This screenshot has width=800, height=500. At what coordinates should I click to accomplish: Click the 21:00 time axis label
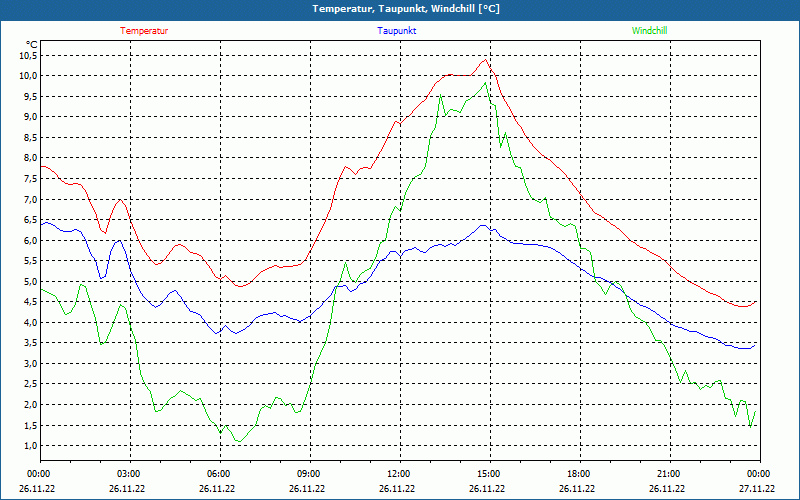pos(667,473)
